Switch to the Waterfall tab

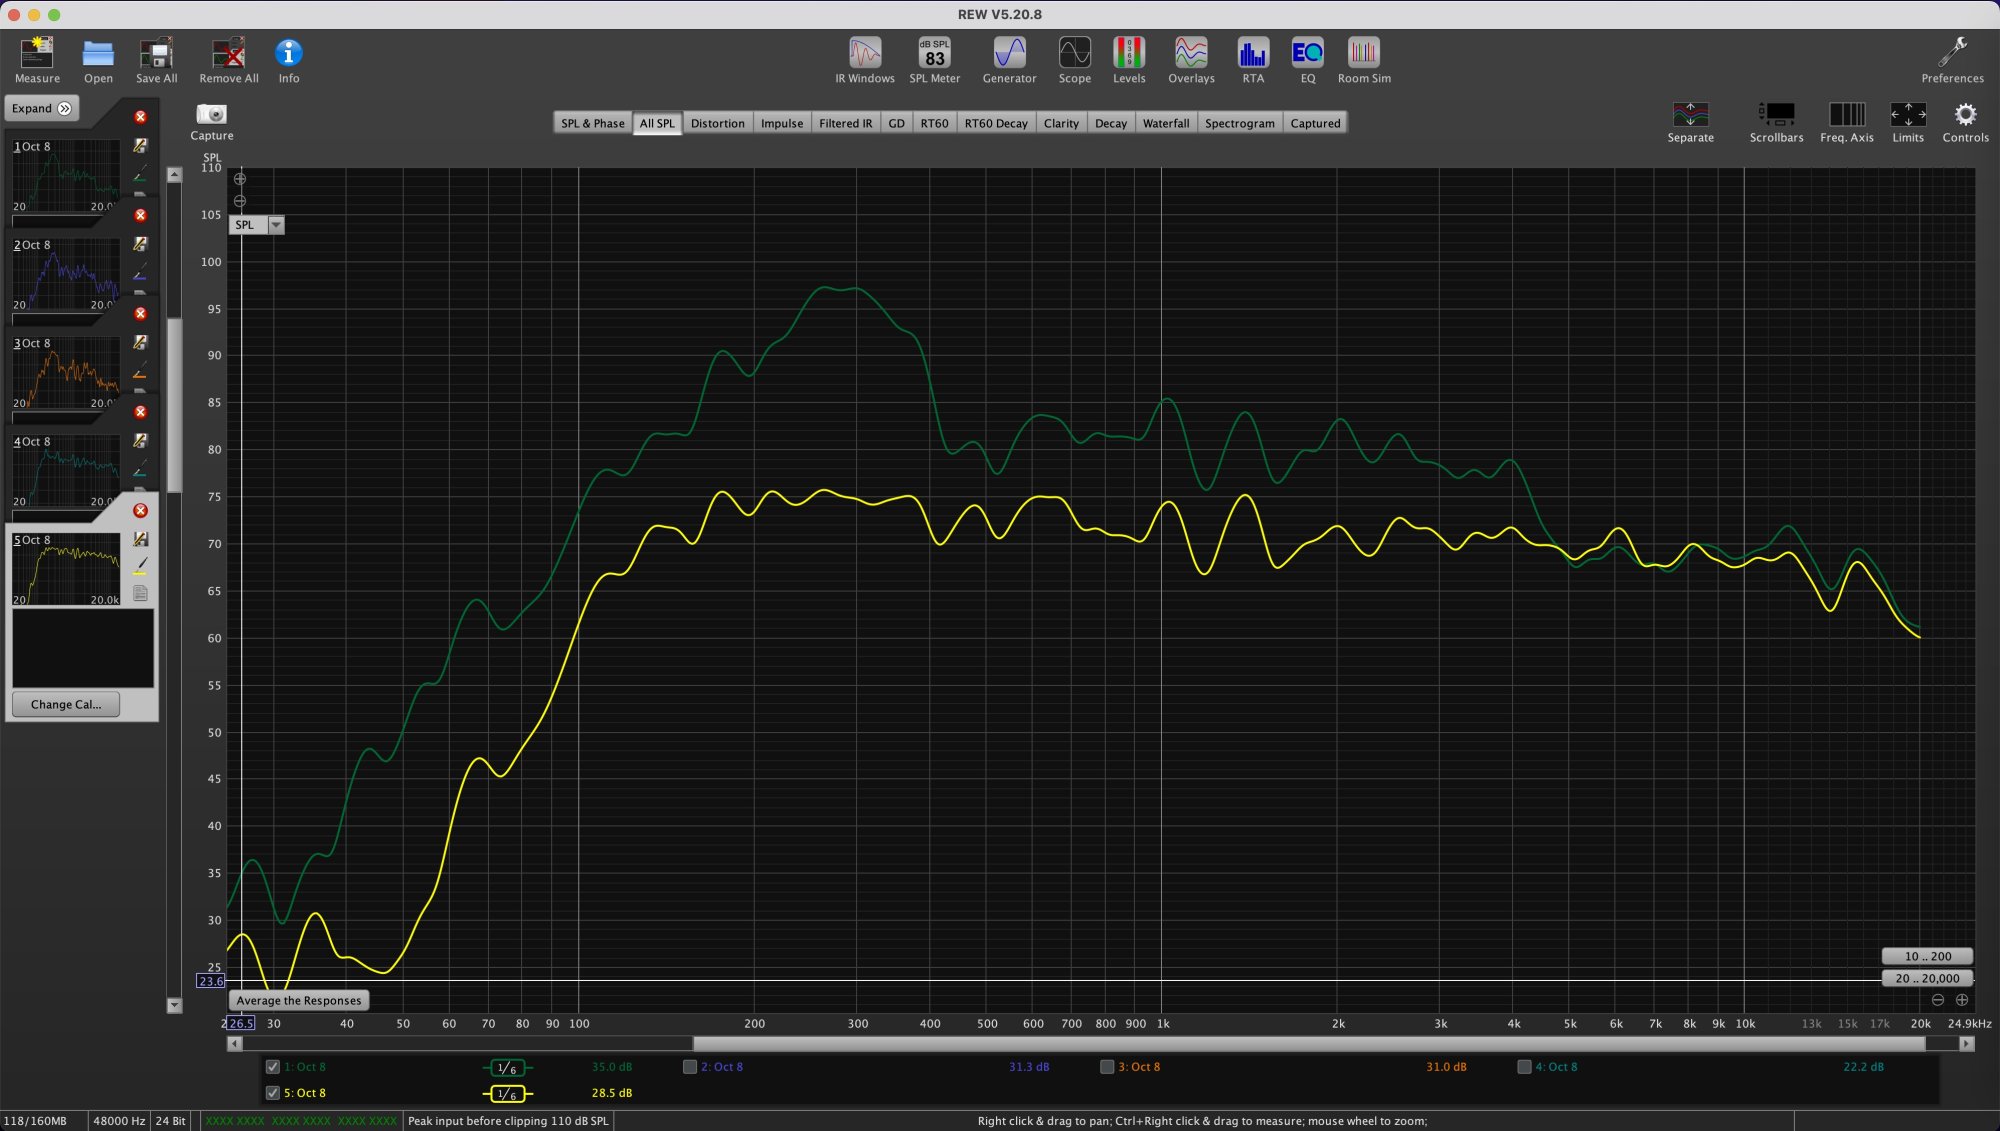(1165, 123)
